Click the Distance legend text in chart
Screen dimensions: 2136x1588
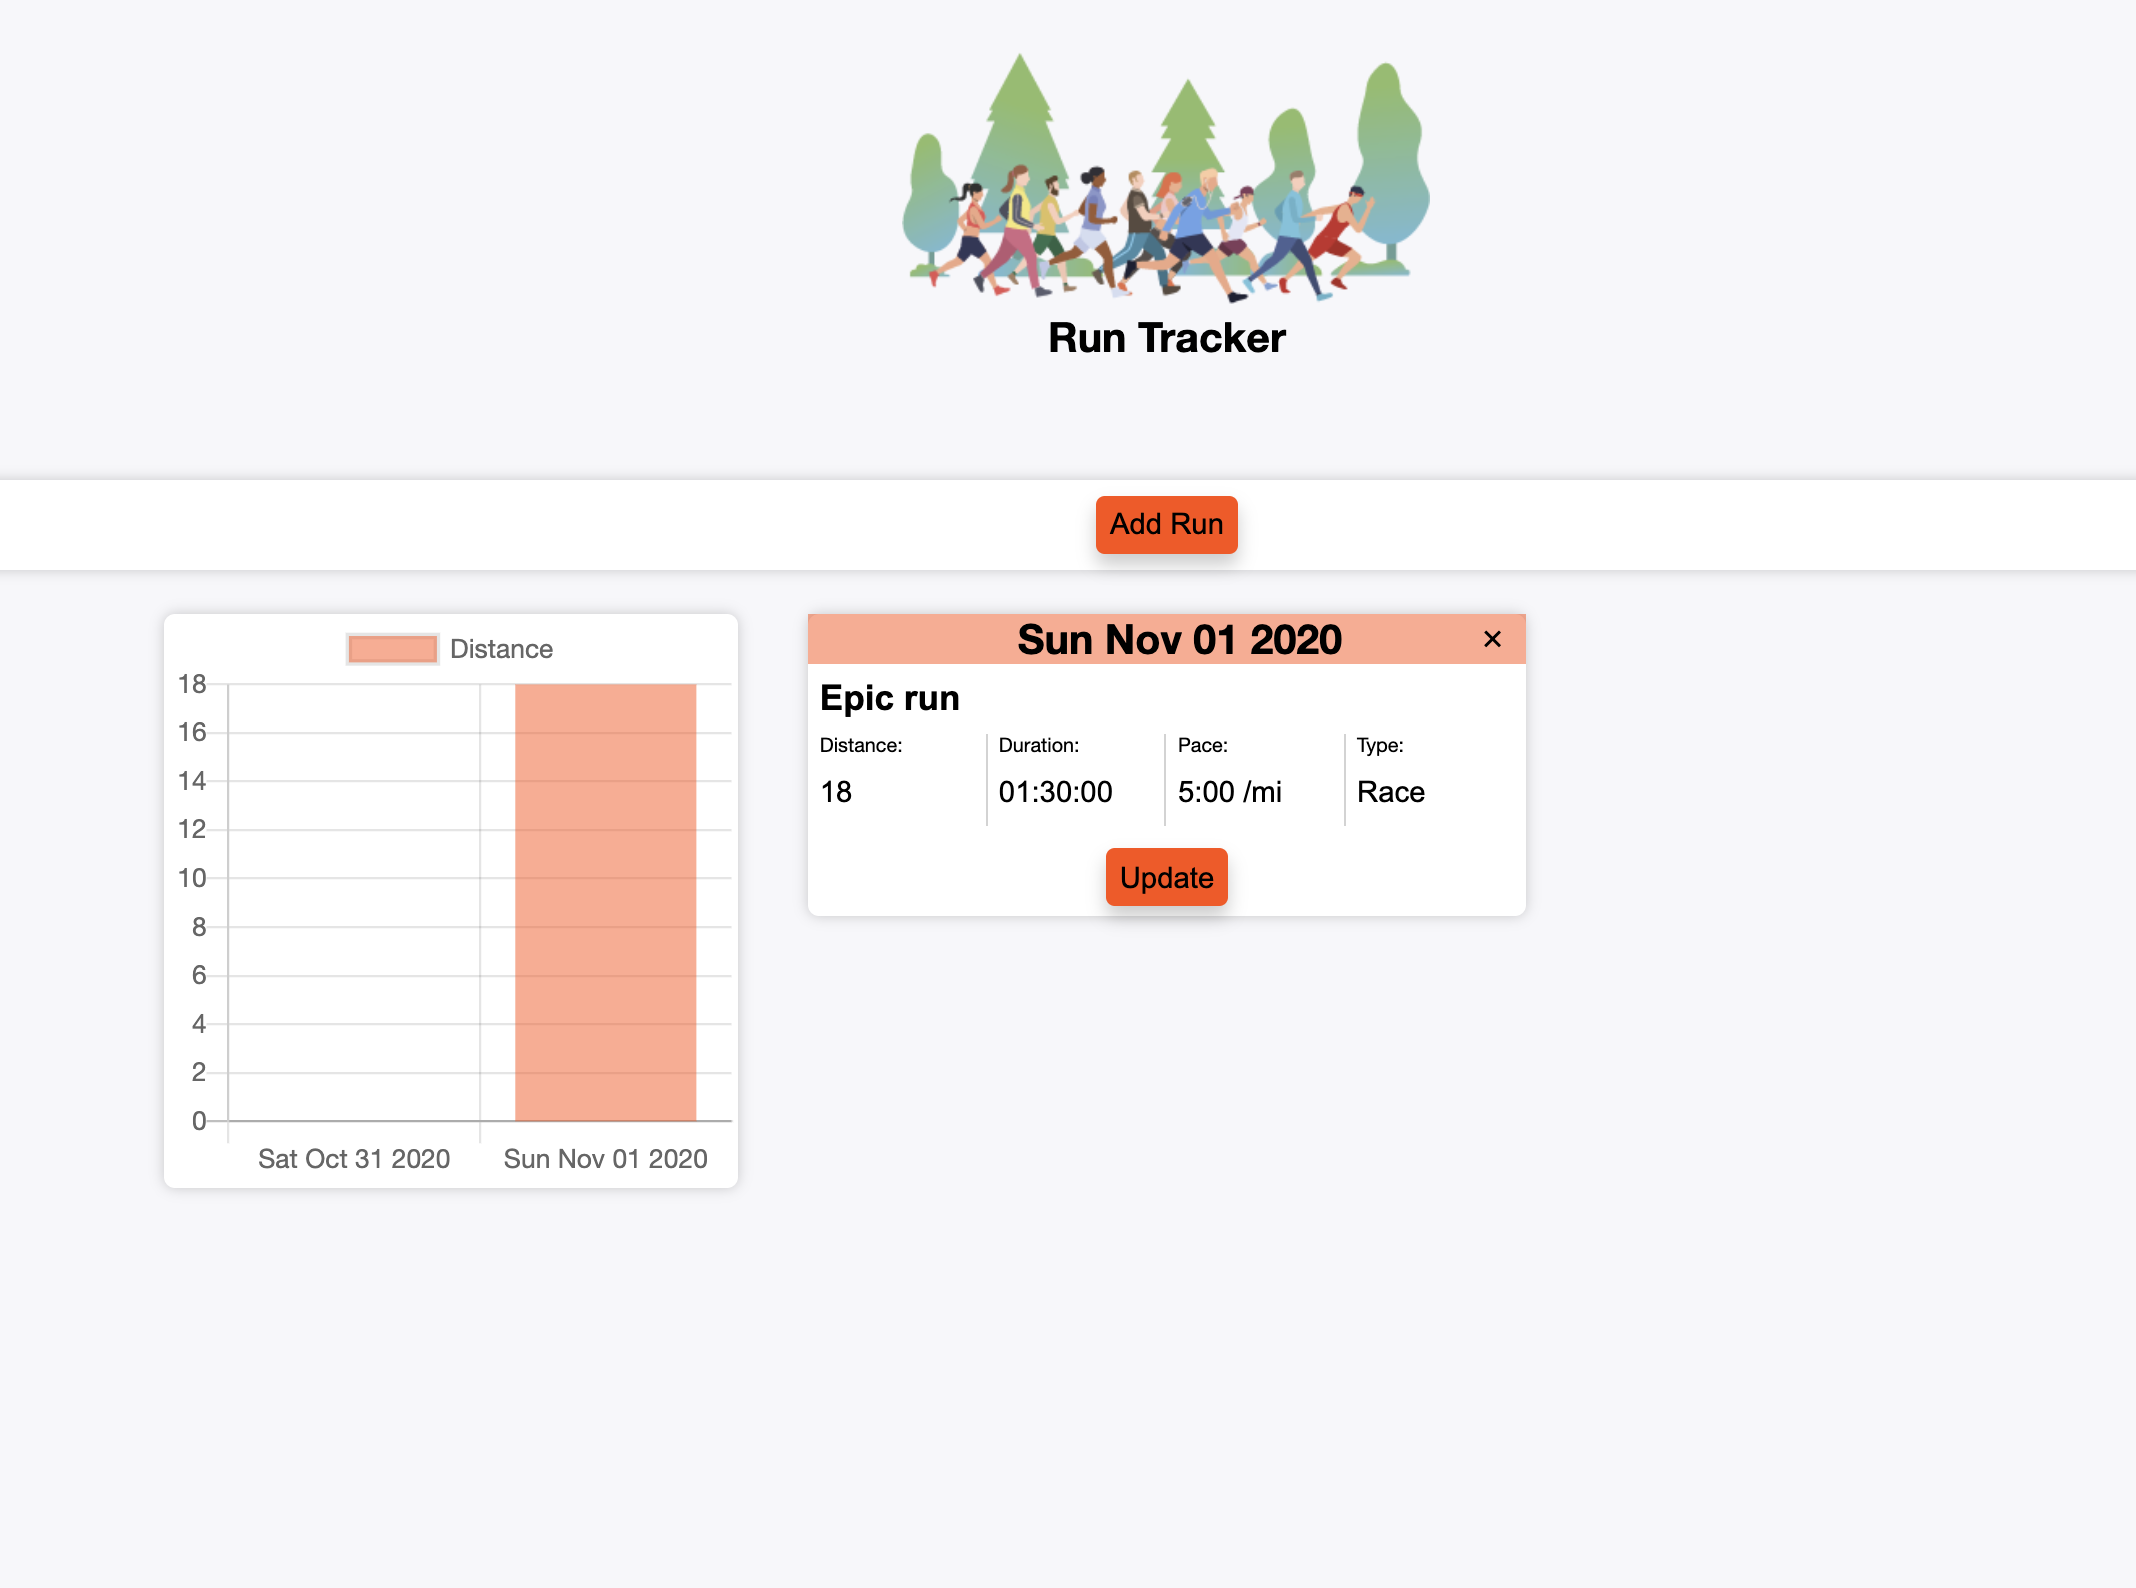501,649
